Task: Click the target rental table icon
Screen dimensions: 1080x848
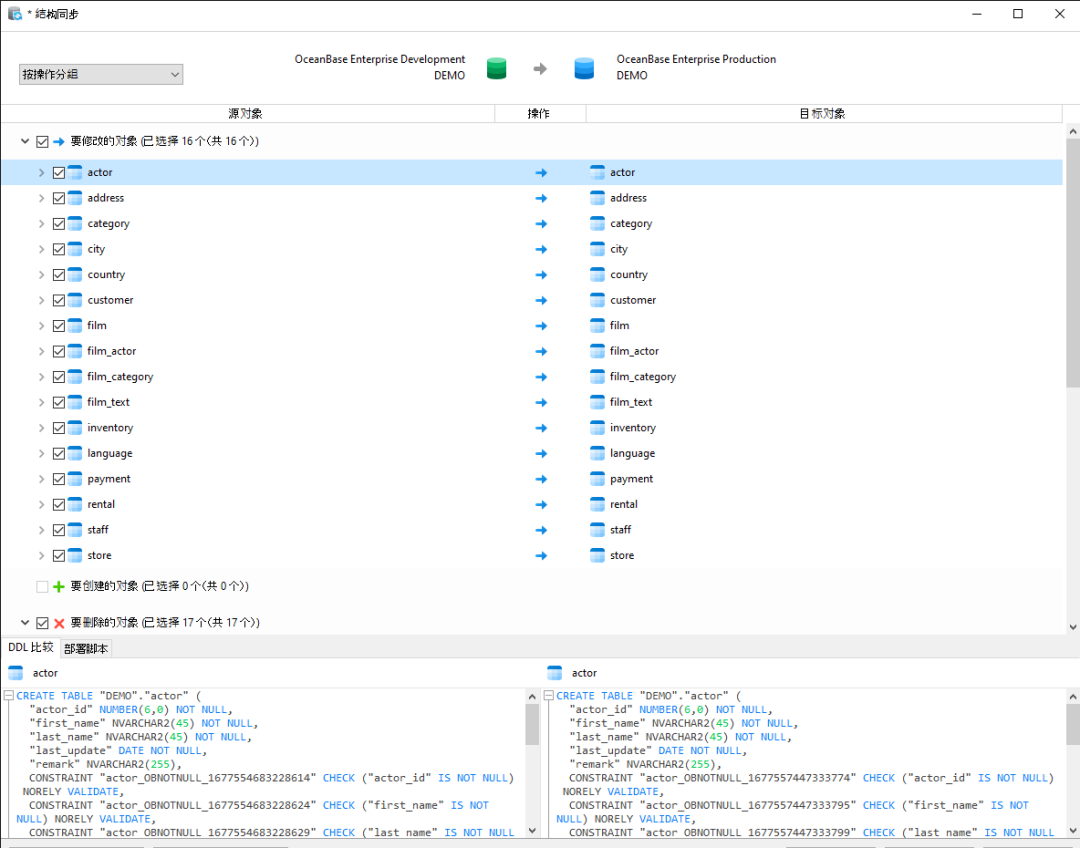Action: tap(597, 504)
